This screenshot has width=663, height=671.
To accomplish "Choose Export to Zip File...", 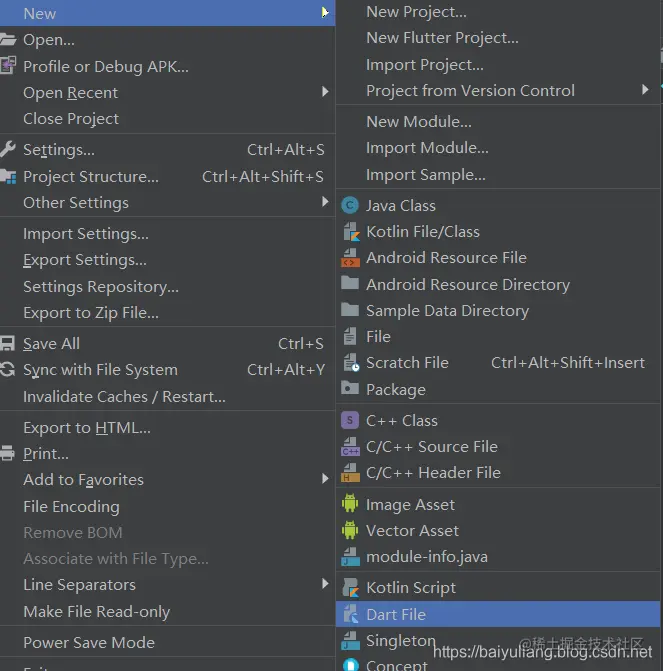I will pyautogui.click(x=91, y=313).
